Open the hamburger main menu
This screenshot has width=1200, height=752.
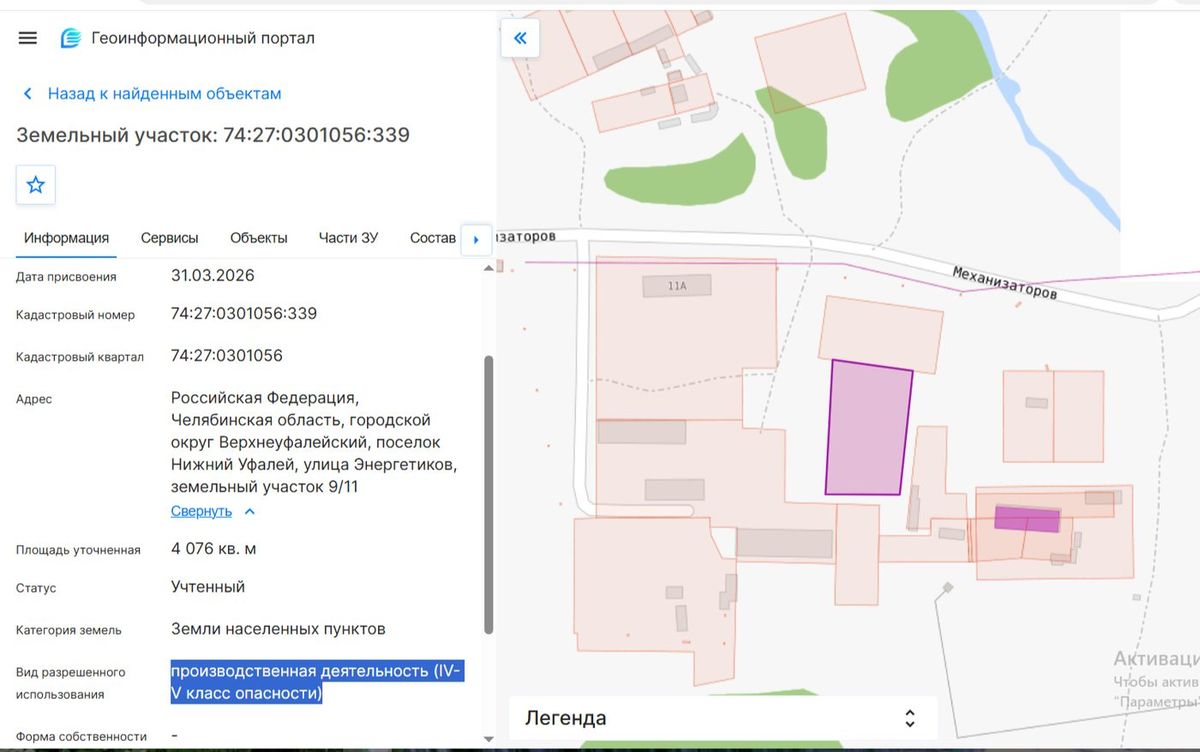pos(28,38)
